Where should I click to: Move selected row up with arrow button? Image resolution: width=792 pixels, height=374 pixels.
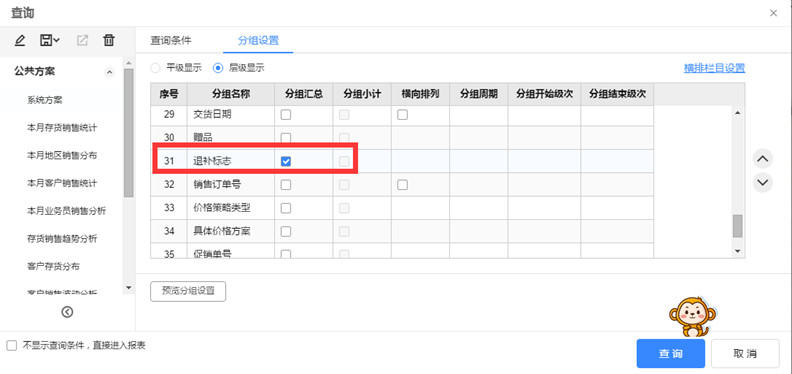[762, 160]
